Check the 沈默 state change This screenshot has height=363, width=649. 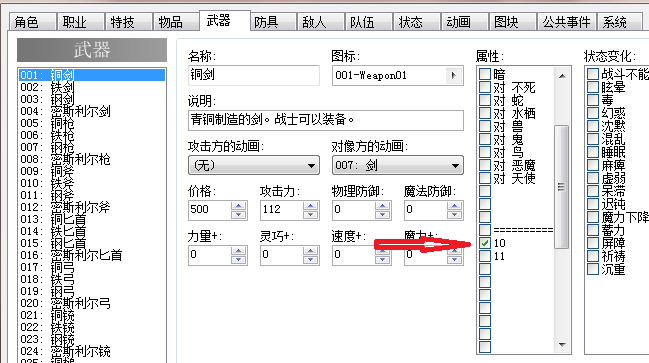[593, 126]
